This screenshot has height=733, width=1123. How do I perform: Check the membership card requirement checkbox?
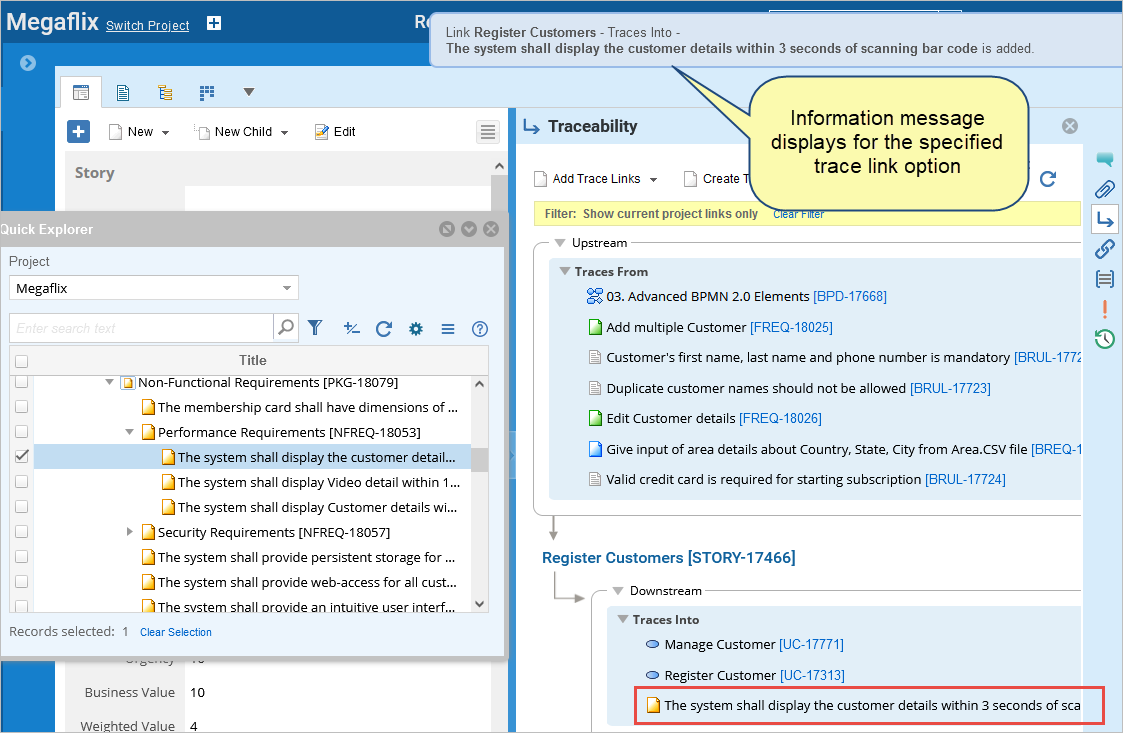click(x=21, y=407)
